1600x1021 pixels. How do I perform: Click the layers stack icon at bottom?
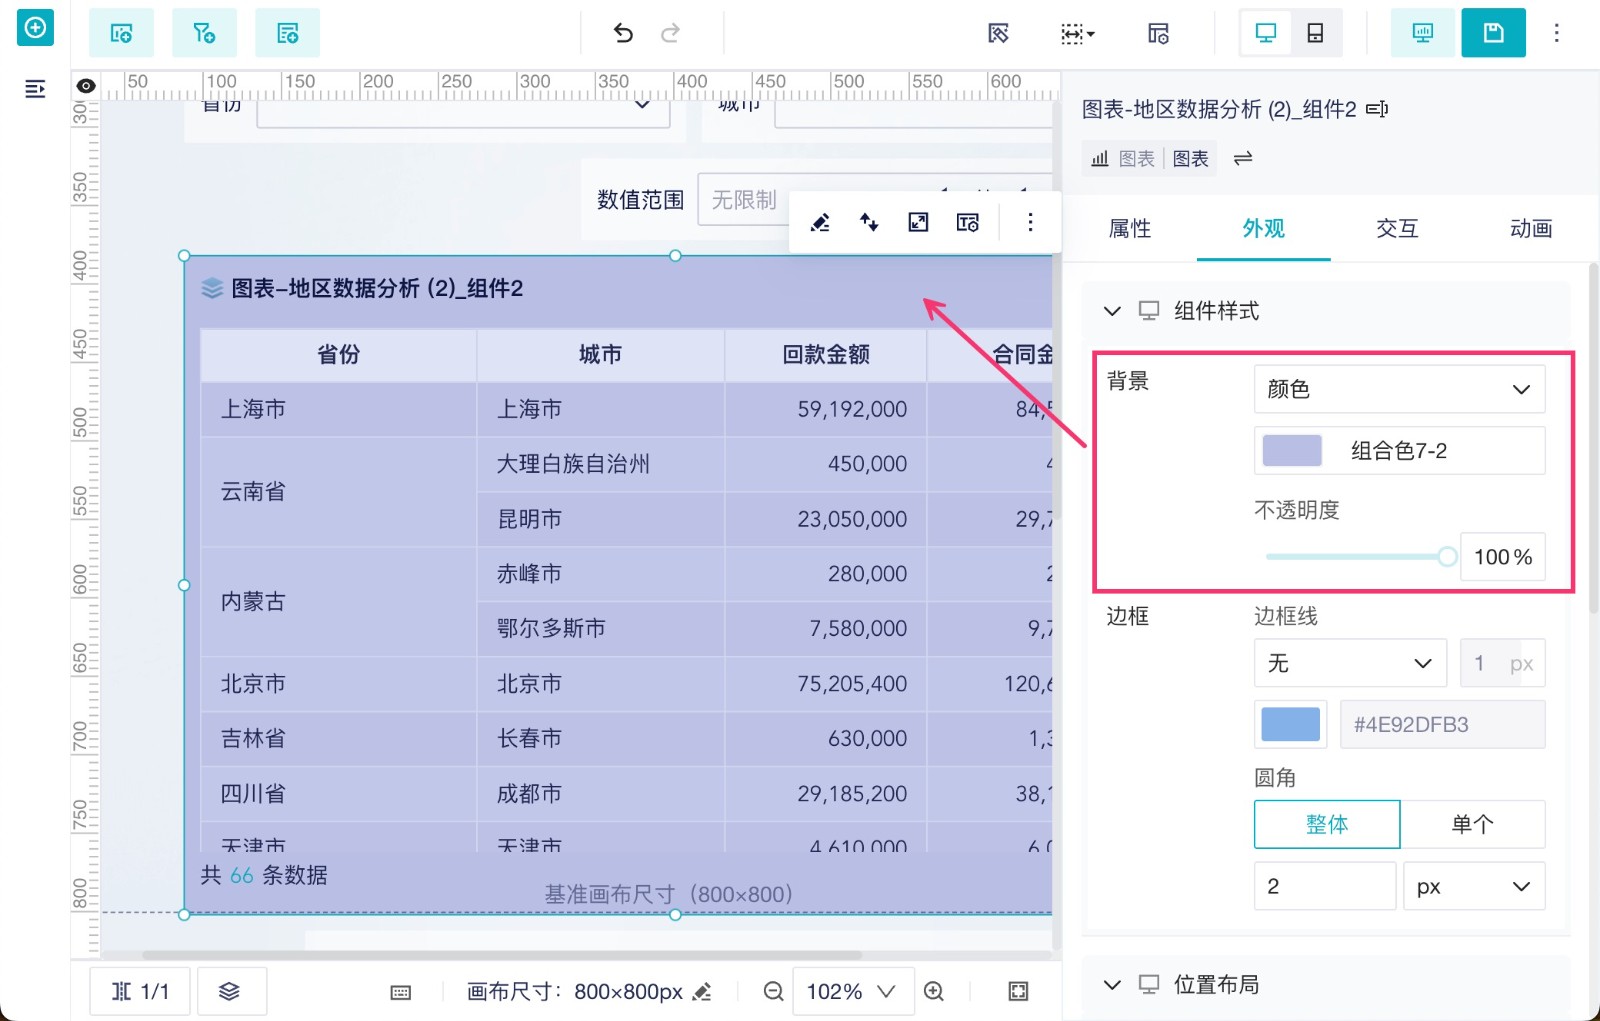point(230,991)
